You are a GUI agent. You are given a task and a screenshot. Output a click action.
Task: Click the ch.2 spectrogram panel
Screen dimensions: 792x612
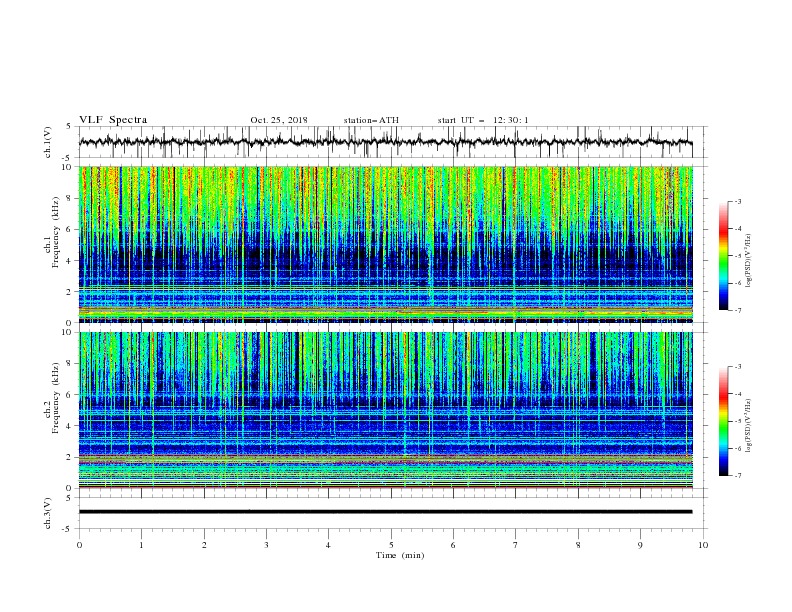click(385, 410)
